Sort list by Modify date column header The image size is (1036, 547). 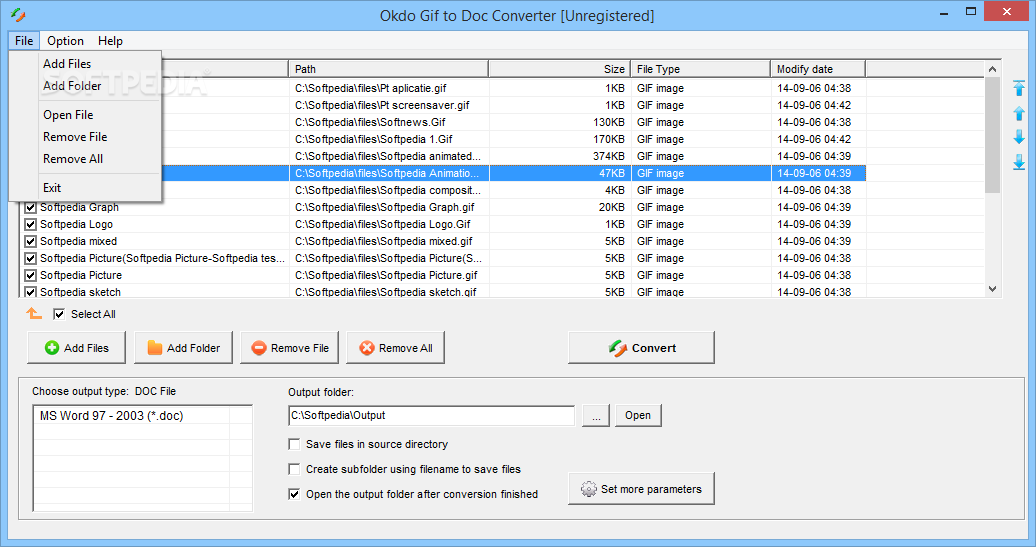[818, 69]
